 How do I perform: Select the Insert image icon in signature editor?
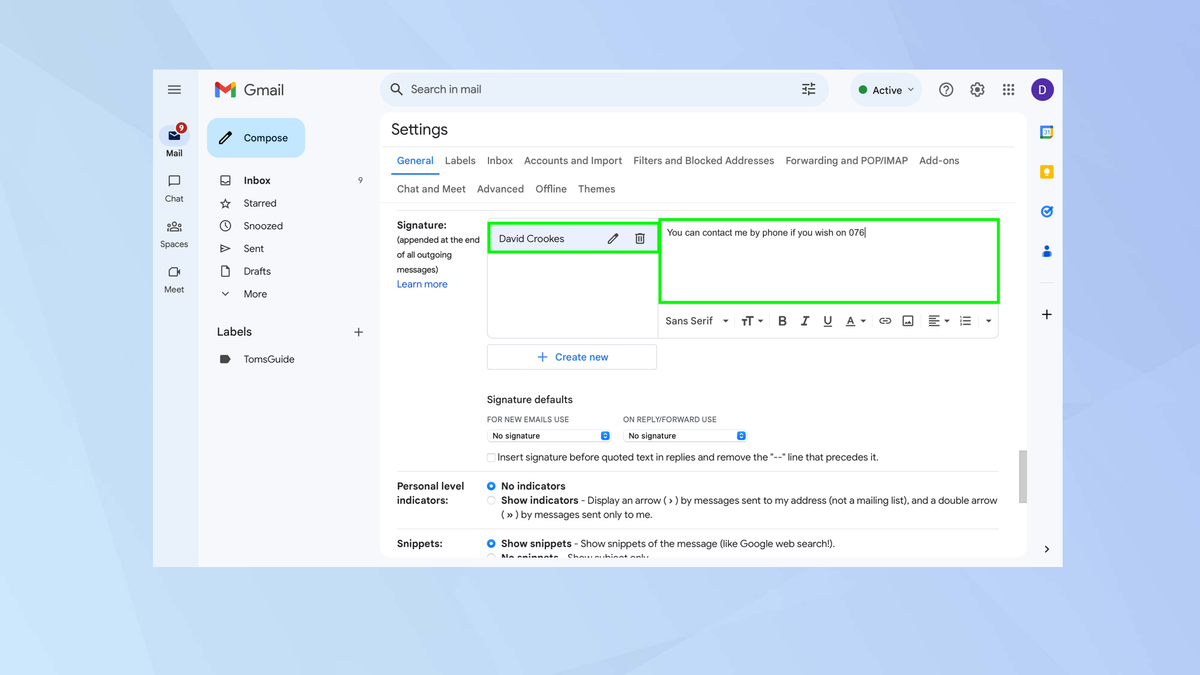(908, 320)
